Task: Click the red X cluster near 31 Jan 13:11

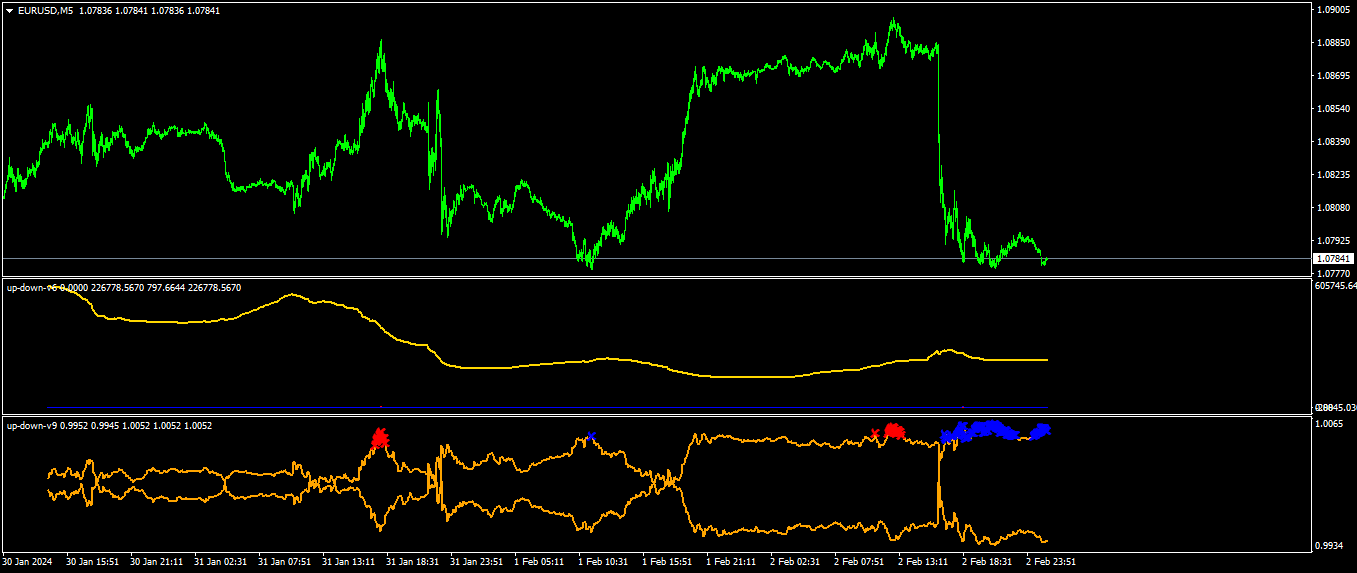Action: click(x=379, y=438)
